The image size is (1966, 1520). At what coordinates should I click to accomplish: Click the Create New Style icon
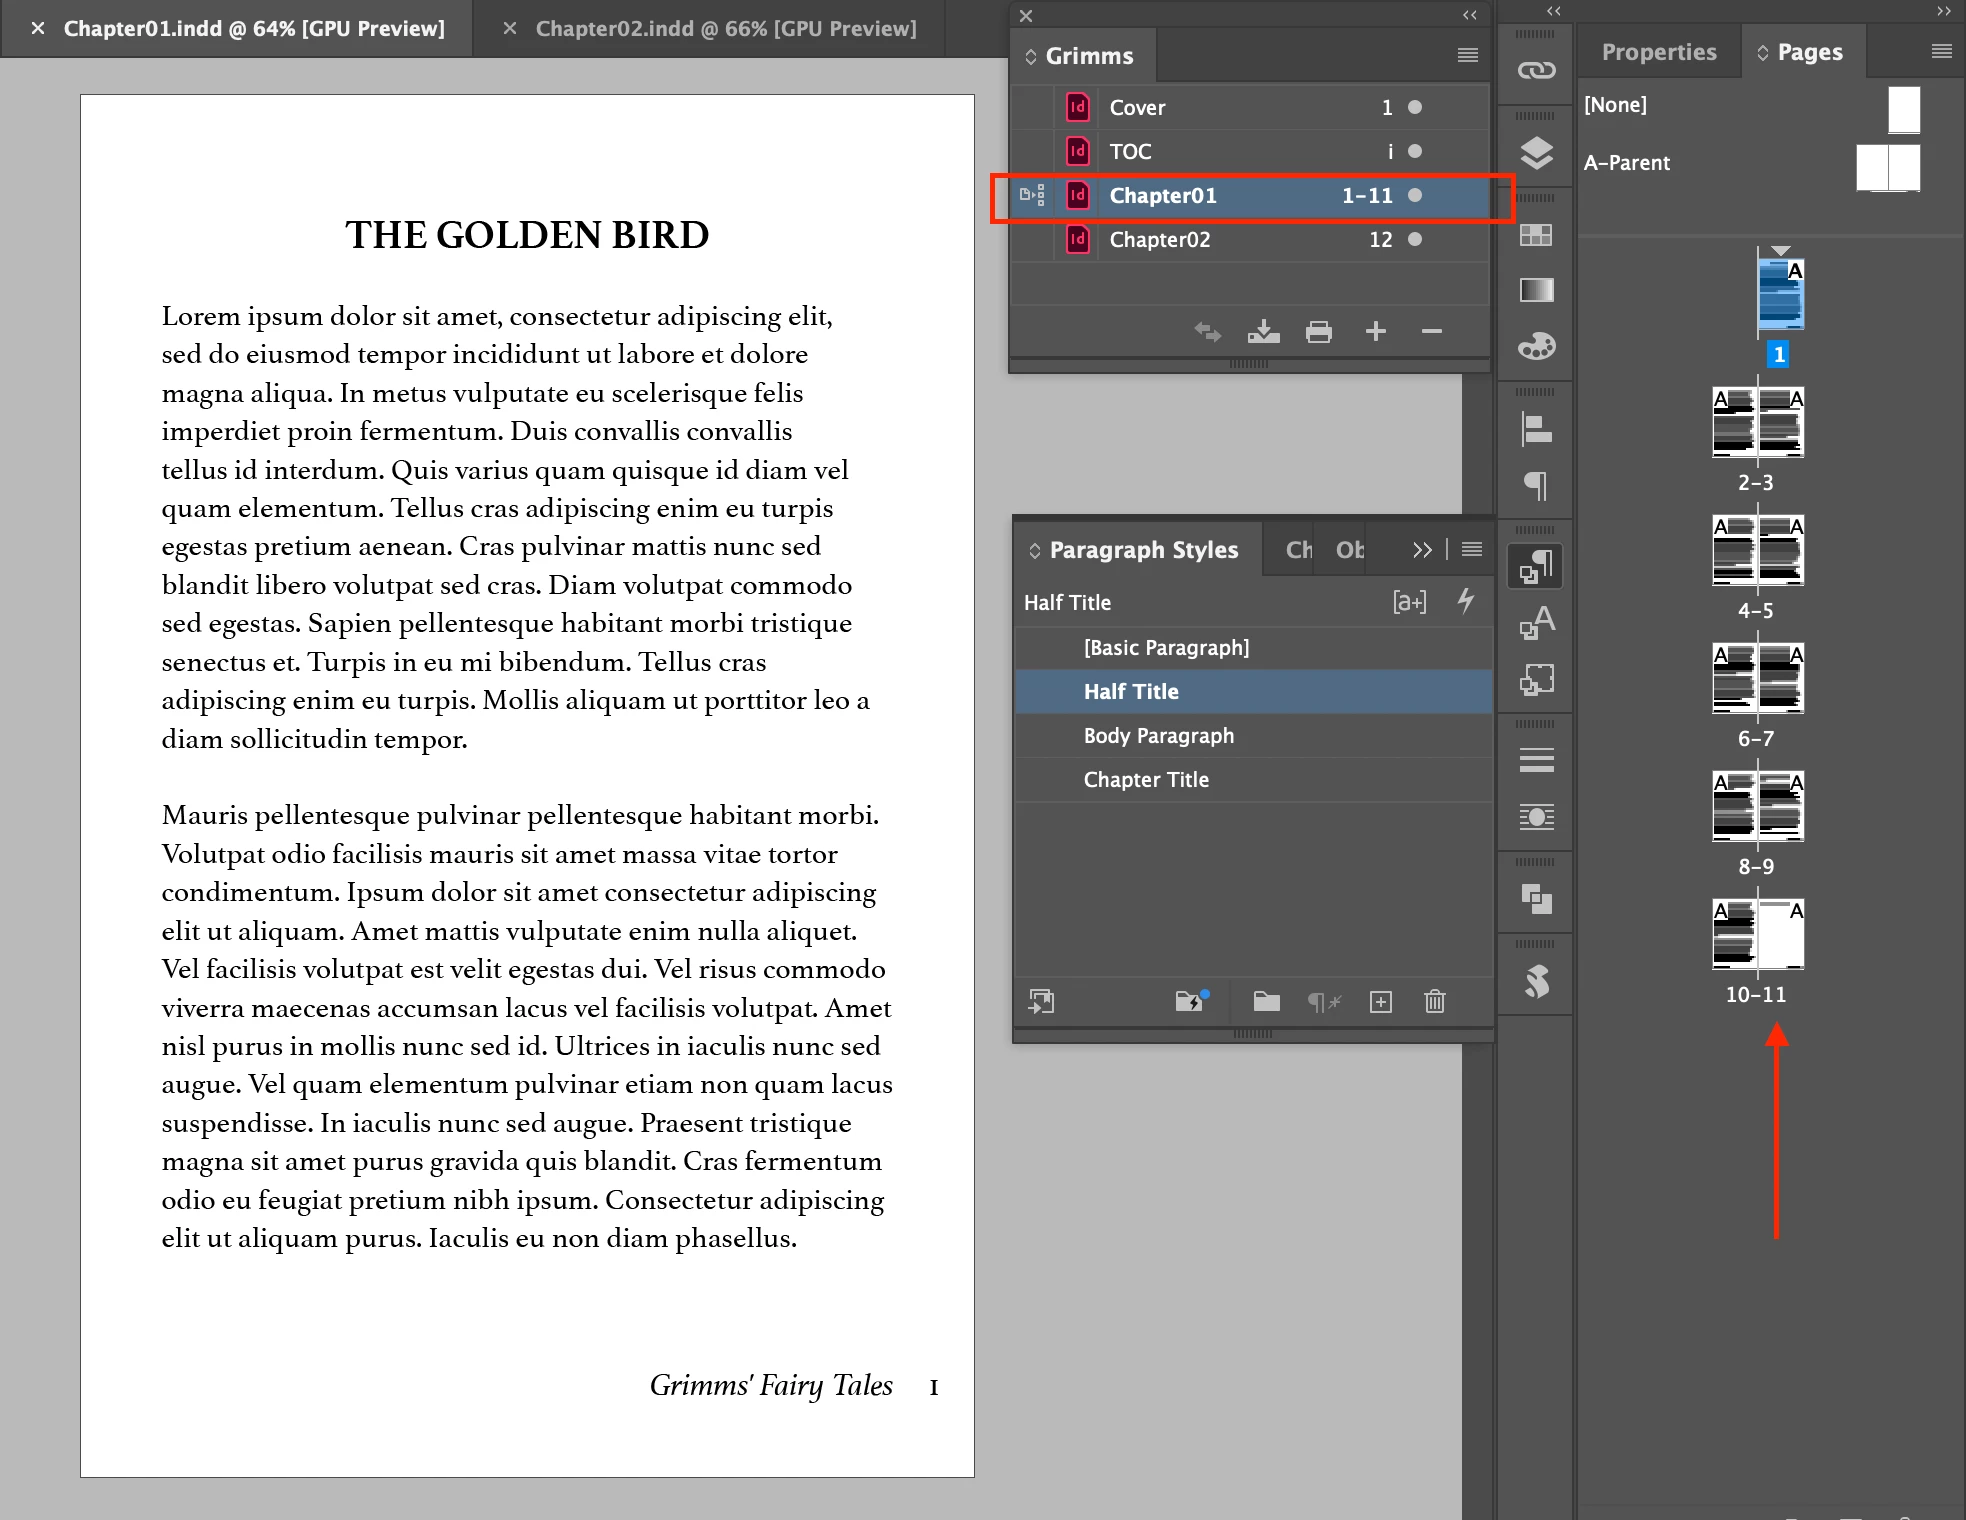(1381, 1001)
